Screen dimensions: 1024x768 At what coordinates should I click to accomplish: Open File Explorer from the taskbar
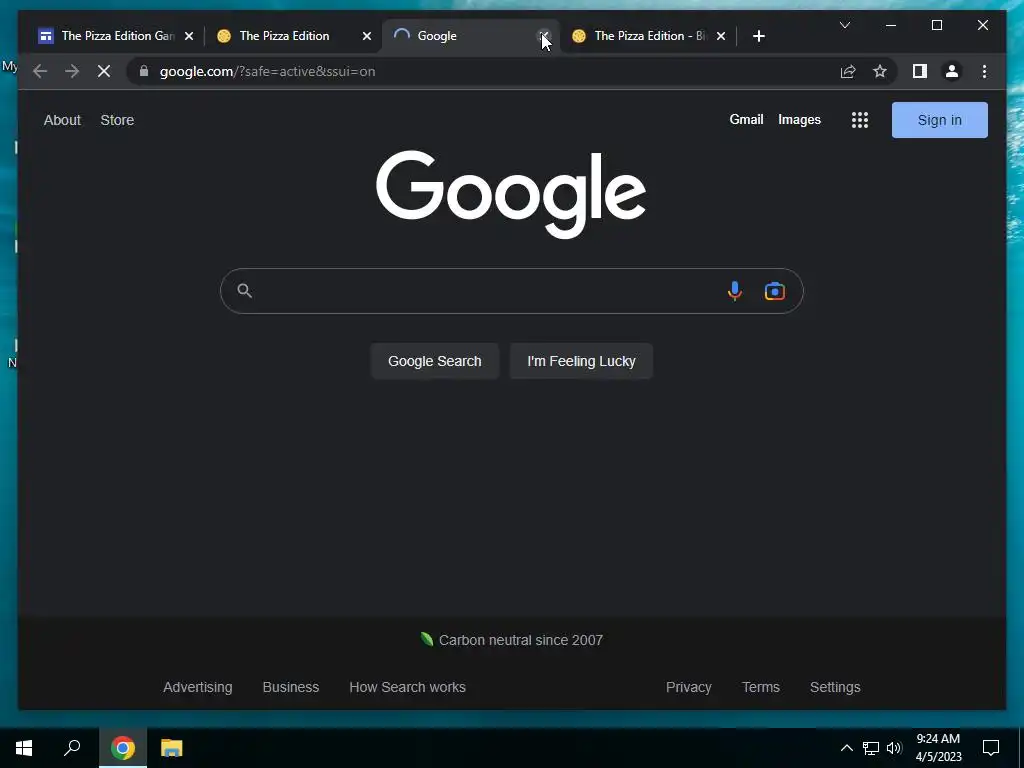[x=172, y=748]
